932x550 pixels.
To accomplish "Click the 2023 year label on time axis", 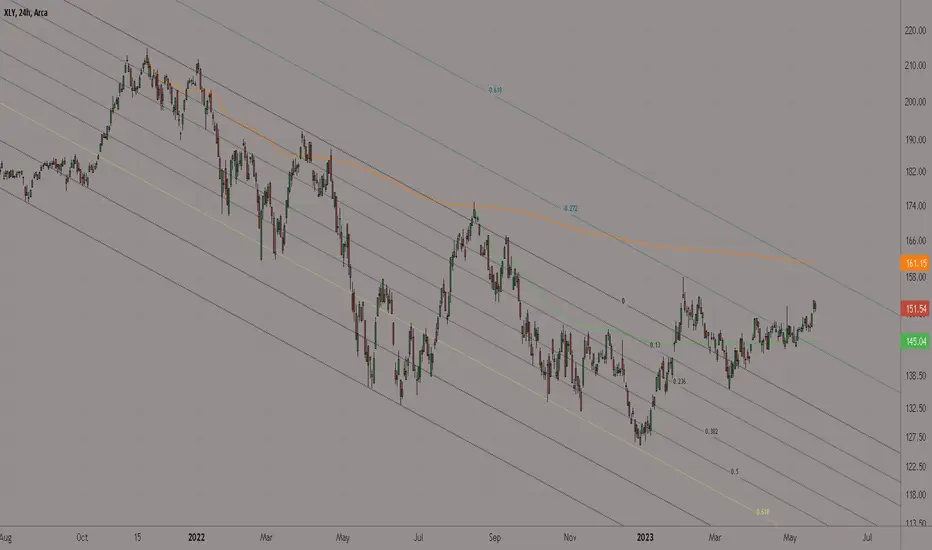I will (x=645, y=538).
